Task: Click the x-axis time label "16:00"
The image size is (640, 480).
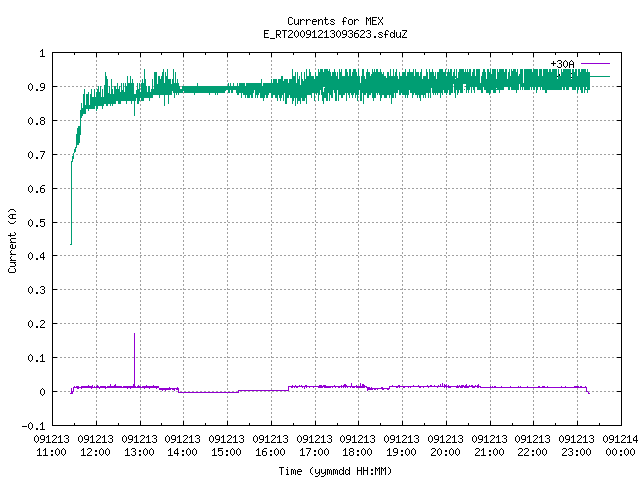Action: point(271,452)
